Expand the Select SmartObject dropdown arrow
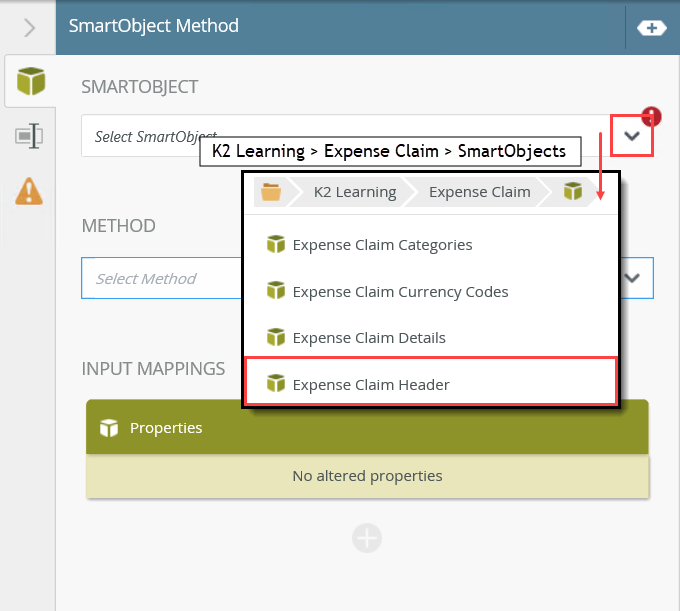680x611 pixels. pos(632,136)
